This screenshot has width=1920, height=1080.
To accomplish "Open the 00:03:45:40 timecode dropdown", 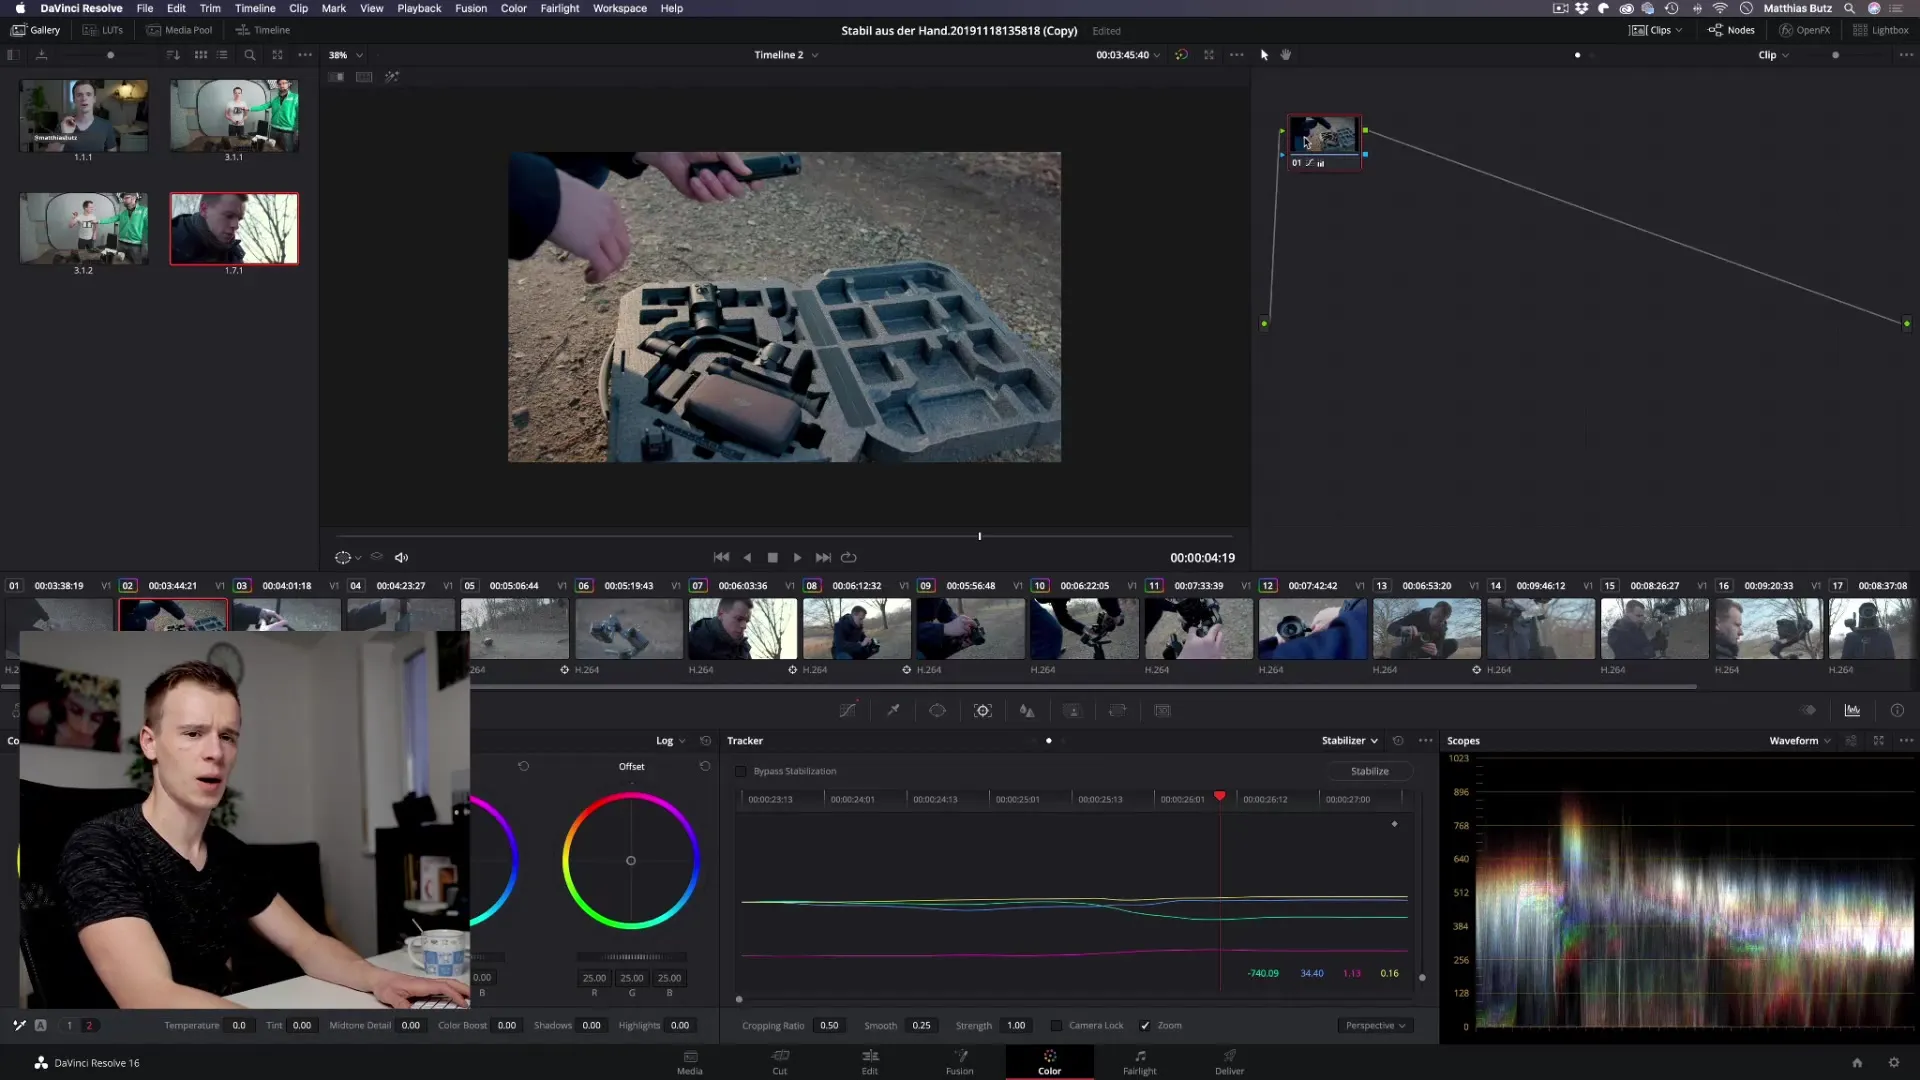I will click(x=1128, y=55).
